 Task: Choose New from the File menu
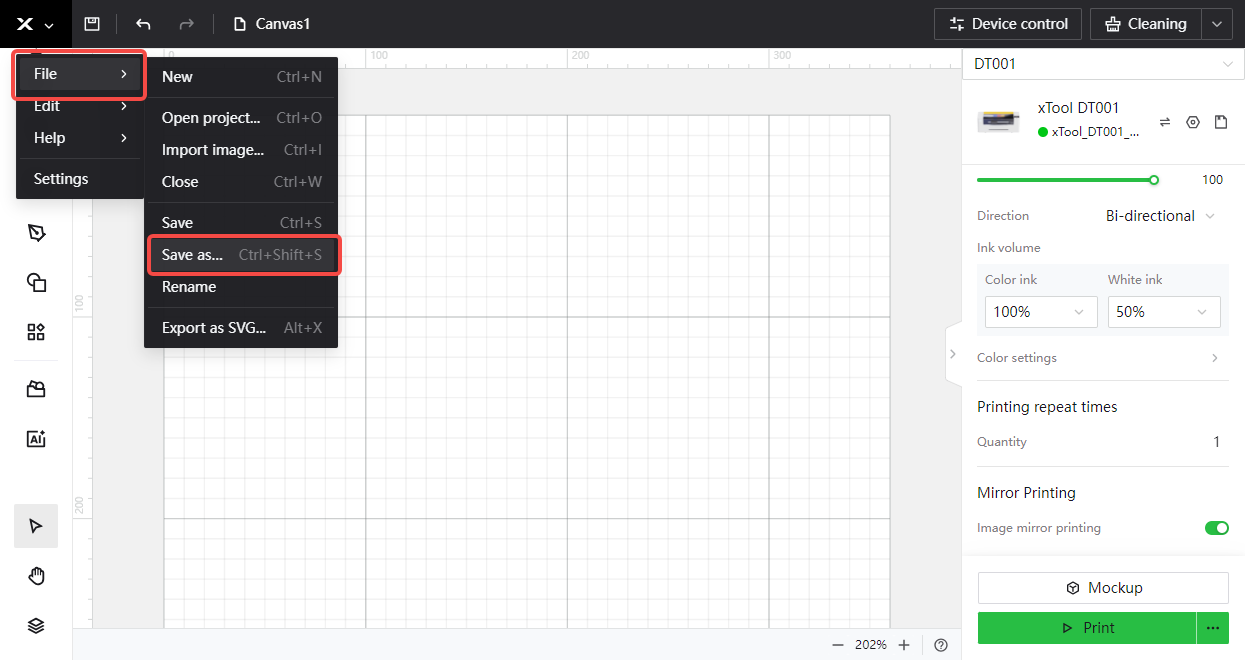point(241,77)
